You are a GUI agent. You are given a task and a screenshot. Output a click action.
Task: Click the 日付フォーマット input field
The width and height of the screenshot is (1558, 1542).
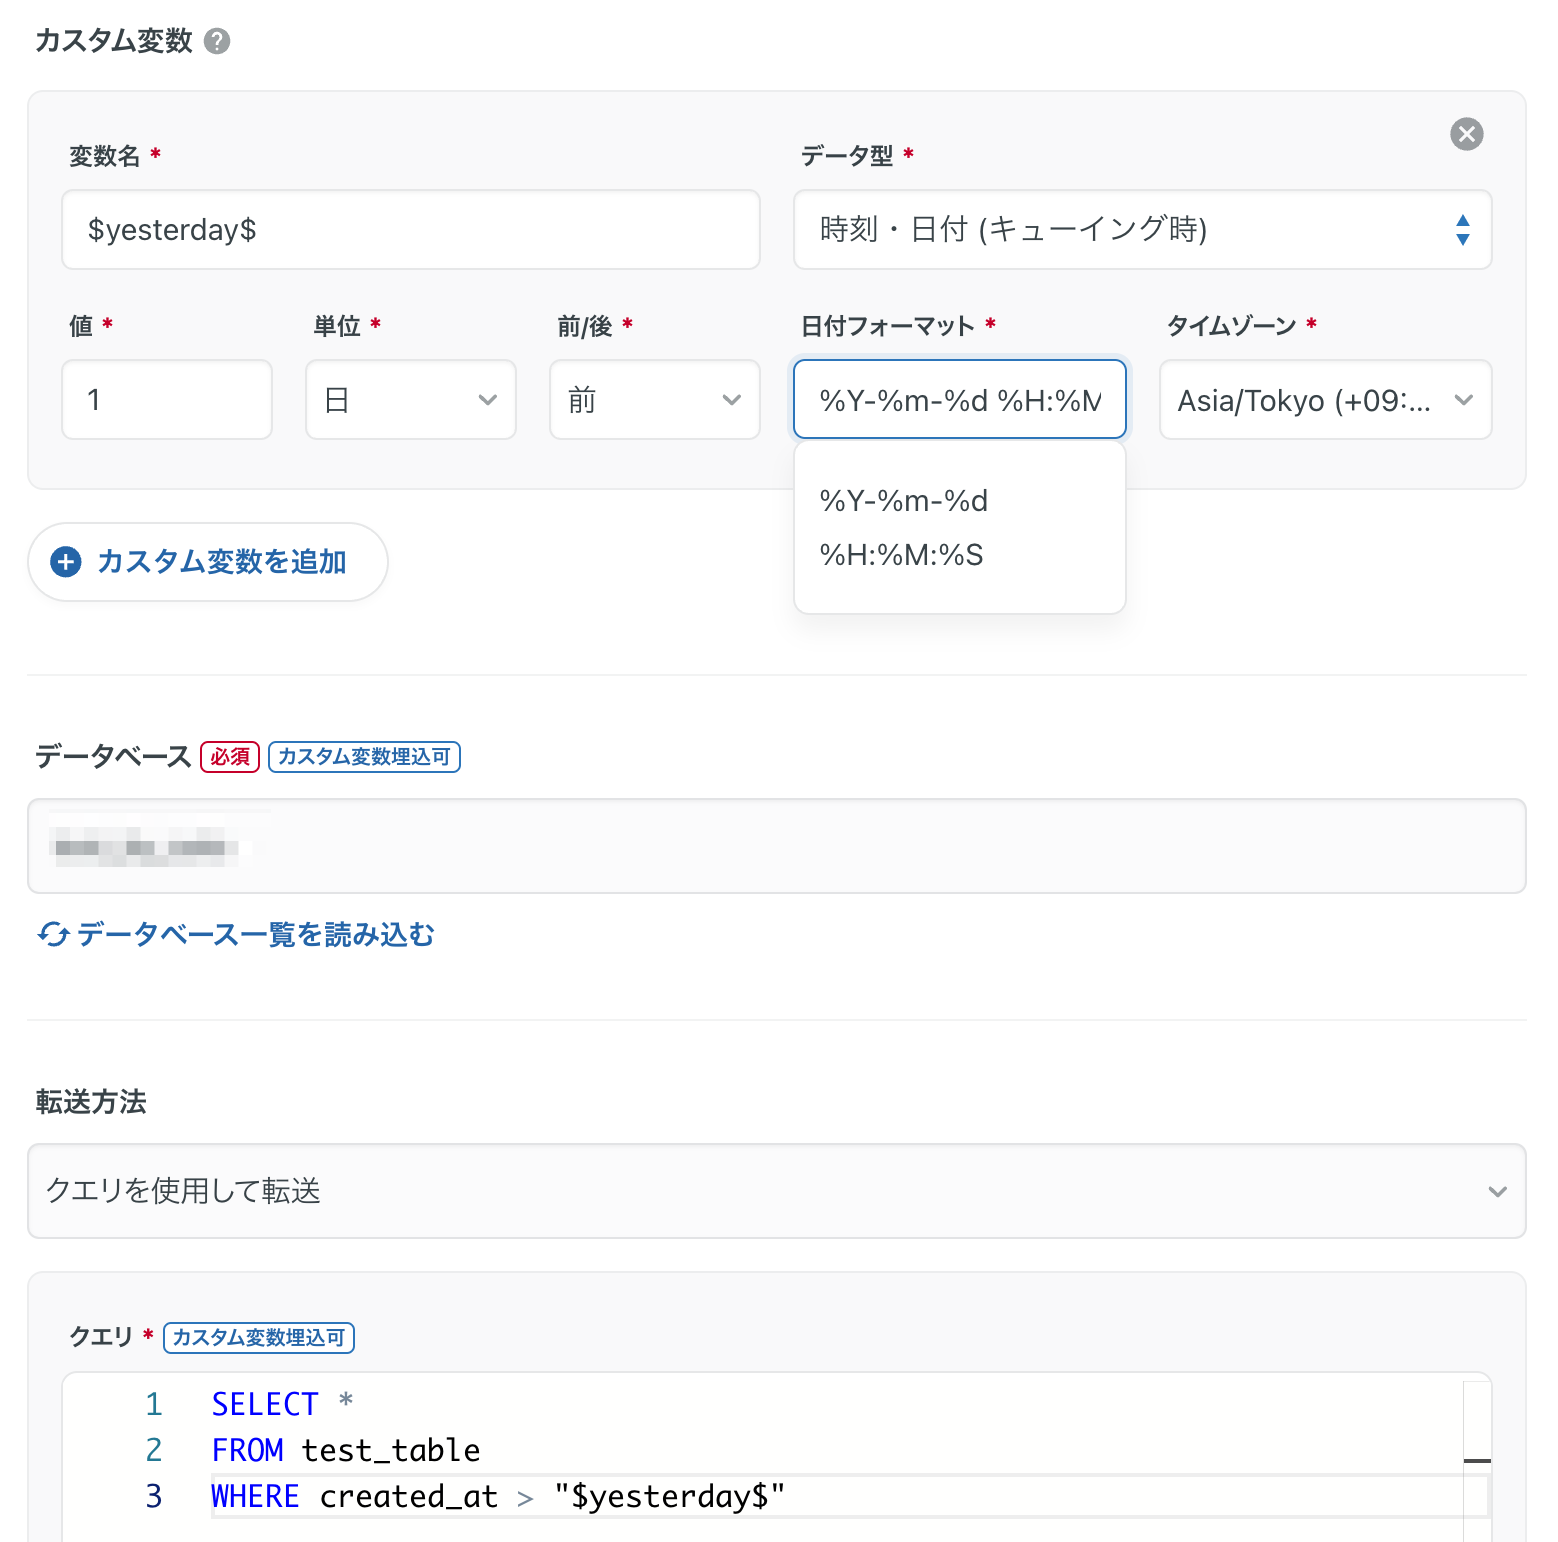point(960,400)
